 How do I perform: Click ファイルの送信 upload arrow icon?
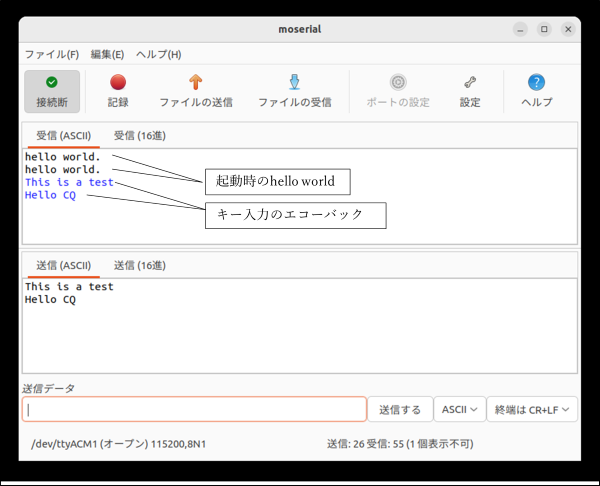coord(196,82)
